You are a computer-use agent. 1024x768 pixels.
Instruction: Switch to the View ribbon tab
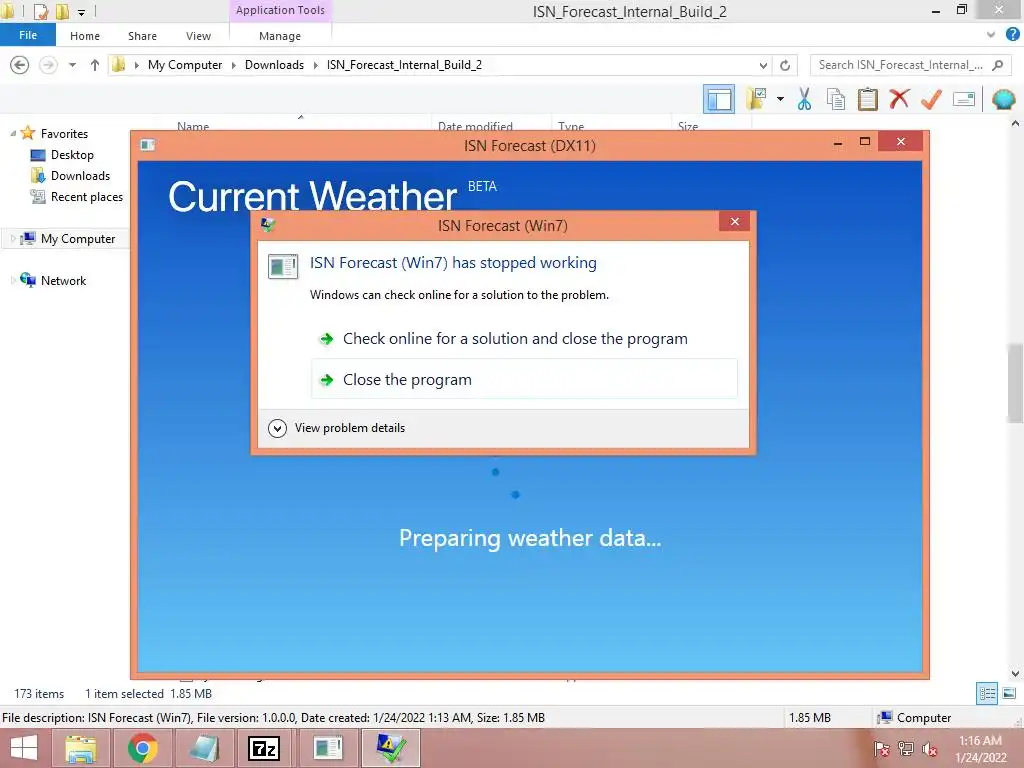pos(198,36)
